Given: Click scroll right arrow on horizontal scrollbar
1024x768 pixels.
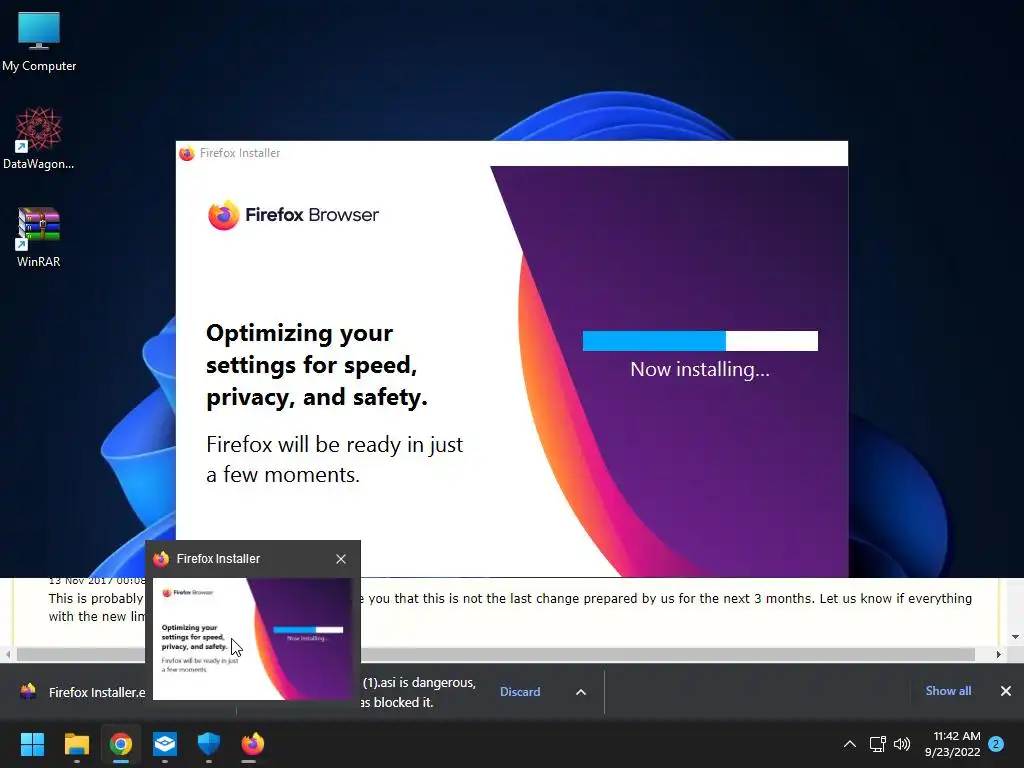Looking at the screenshot, I should [x=999, y=654].
